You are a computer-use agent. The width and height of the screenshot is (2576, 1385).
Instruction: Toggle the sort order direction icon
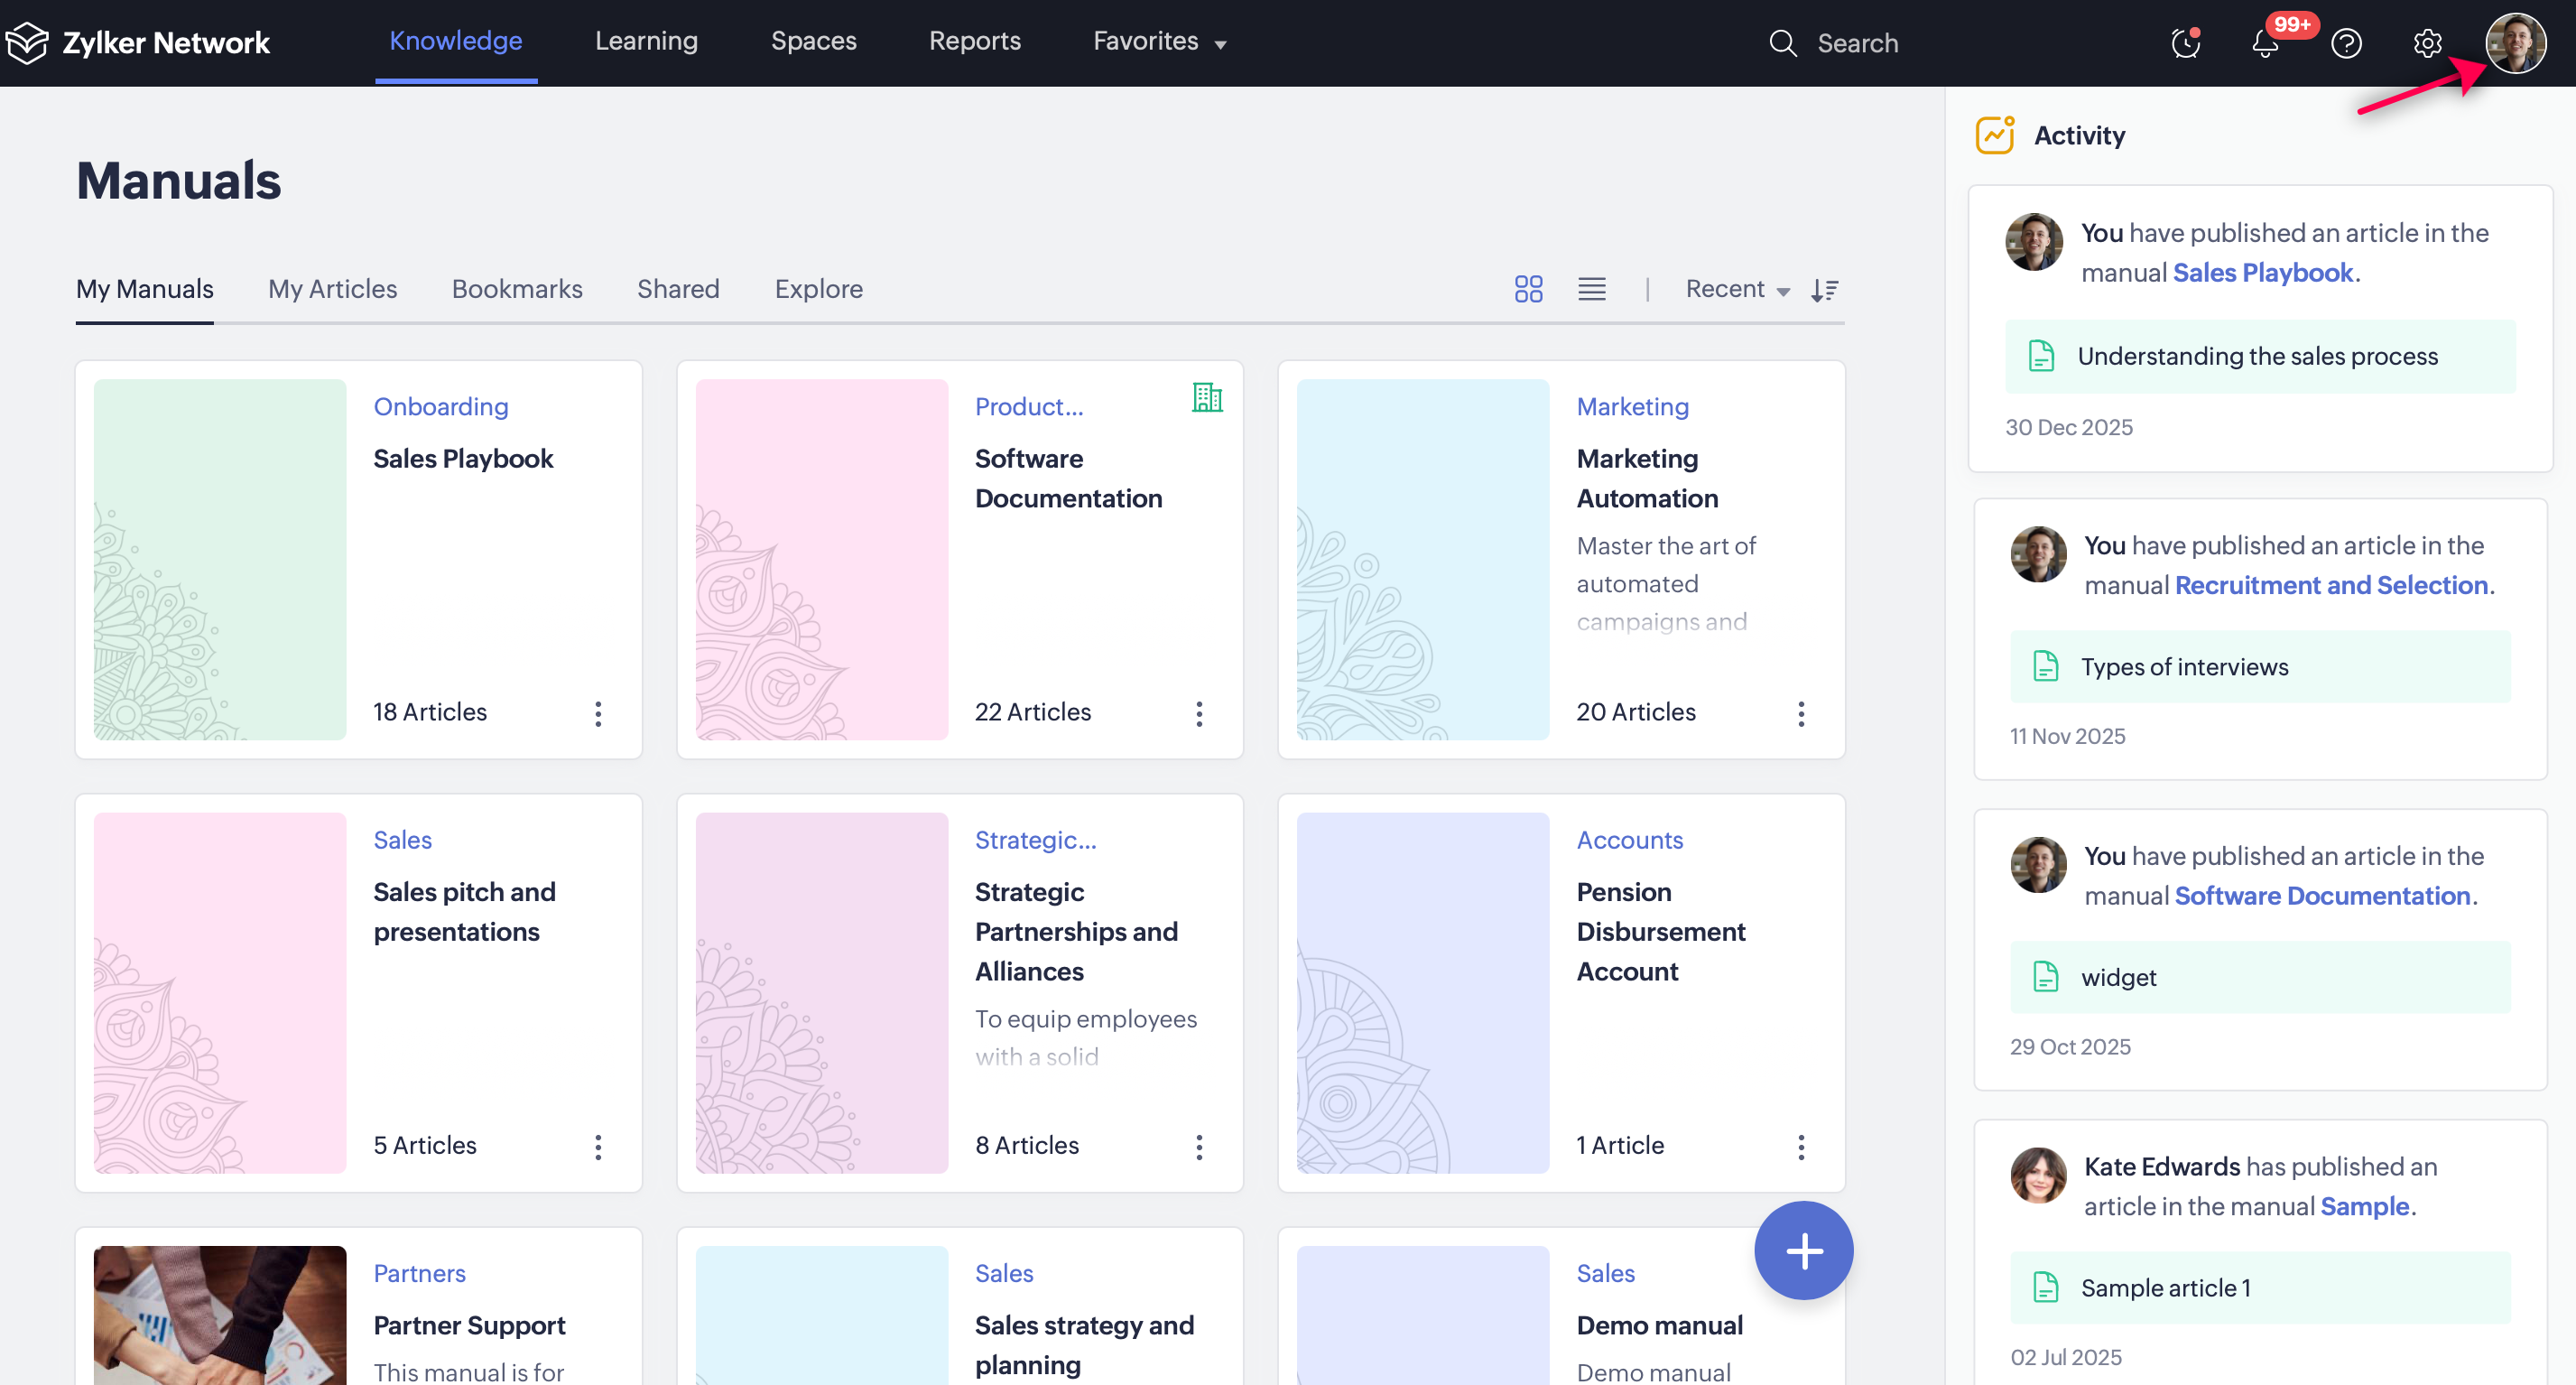pyautogui.click(x=1824, y=290)
